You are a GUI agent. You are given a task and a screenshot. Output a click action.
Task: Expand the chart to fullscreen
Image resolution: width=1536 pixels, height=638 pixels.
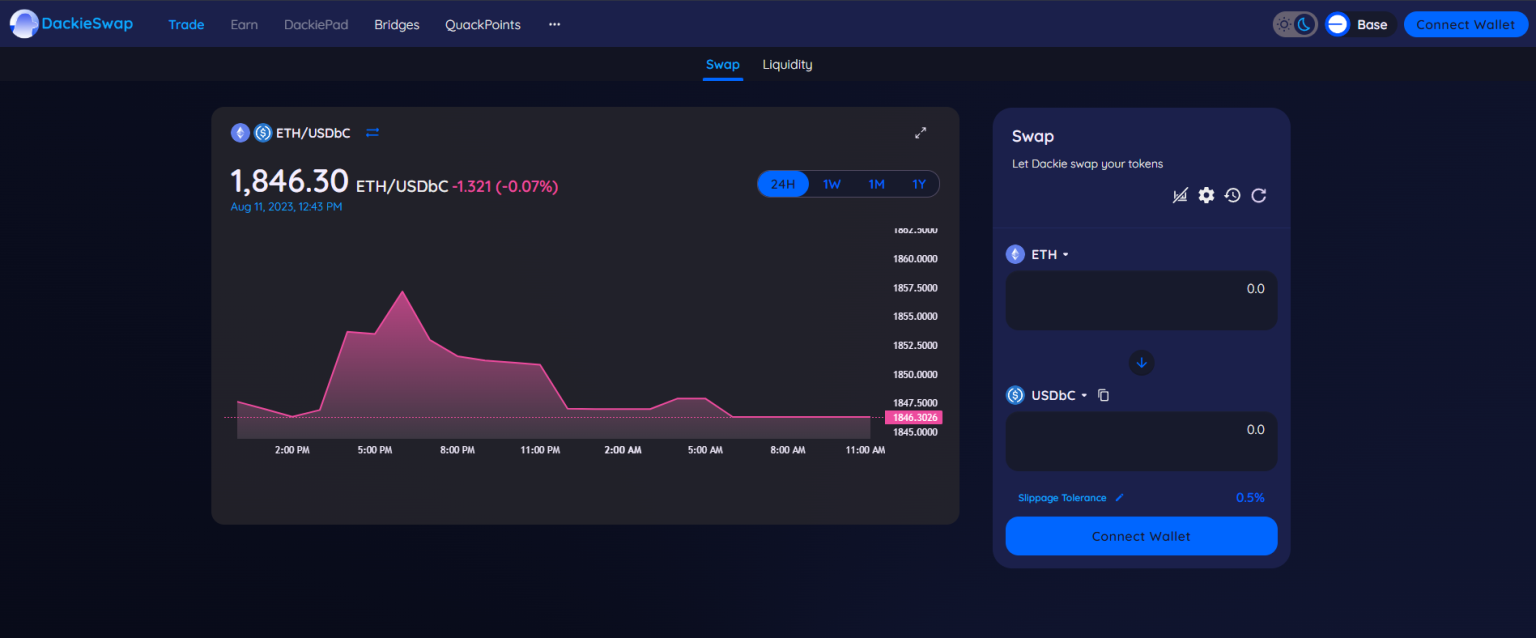(921, 132)
